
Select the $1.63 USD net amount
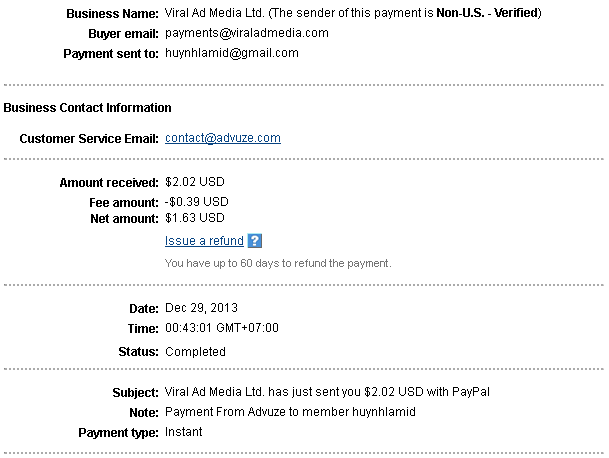pos(195,218)
